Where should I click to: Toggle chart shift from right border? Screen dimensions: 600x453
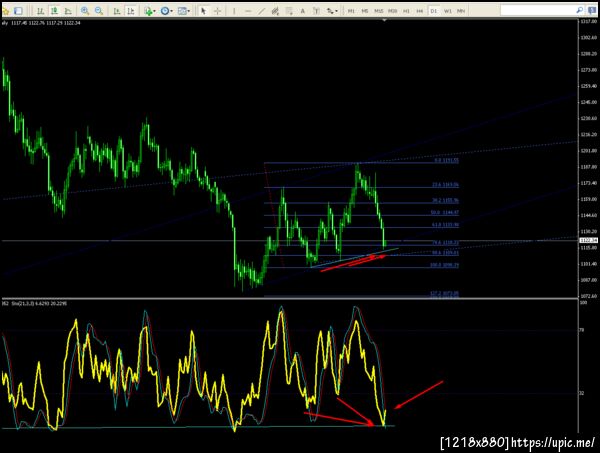point(130,11)
